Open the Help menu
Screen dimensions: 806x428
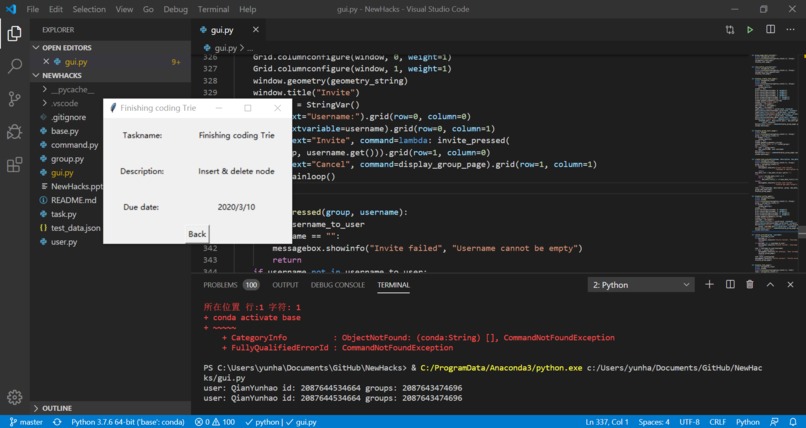click(247, 9)
